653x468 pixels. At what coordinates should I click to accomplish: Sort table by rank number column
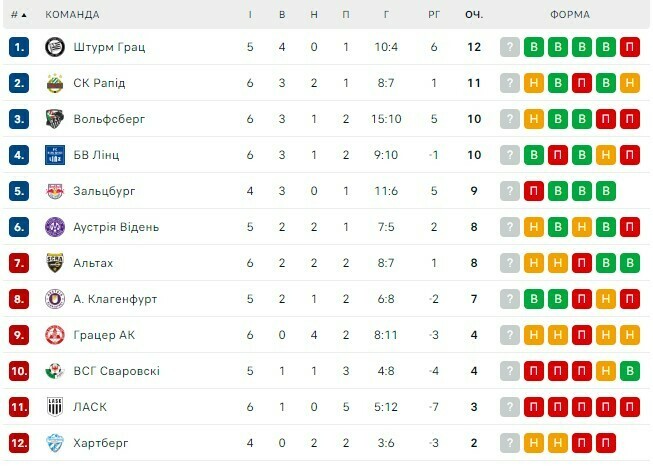(18, 15)
